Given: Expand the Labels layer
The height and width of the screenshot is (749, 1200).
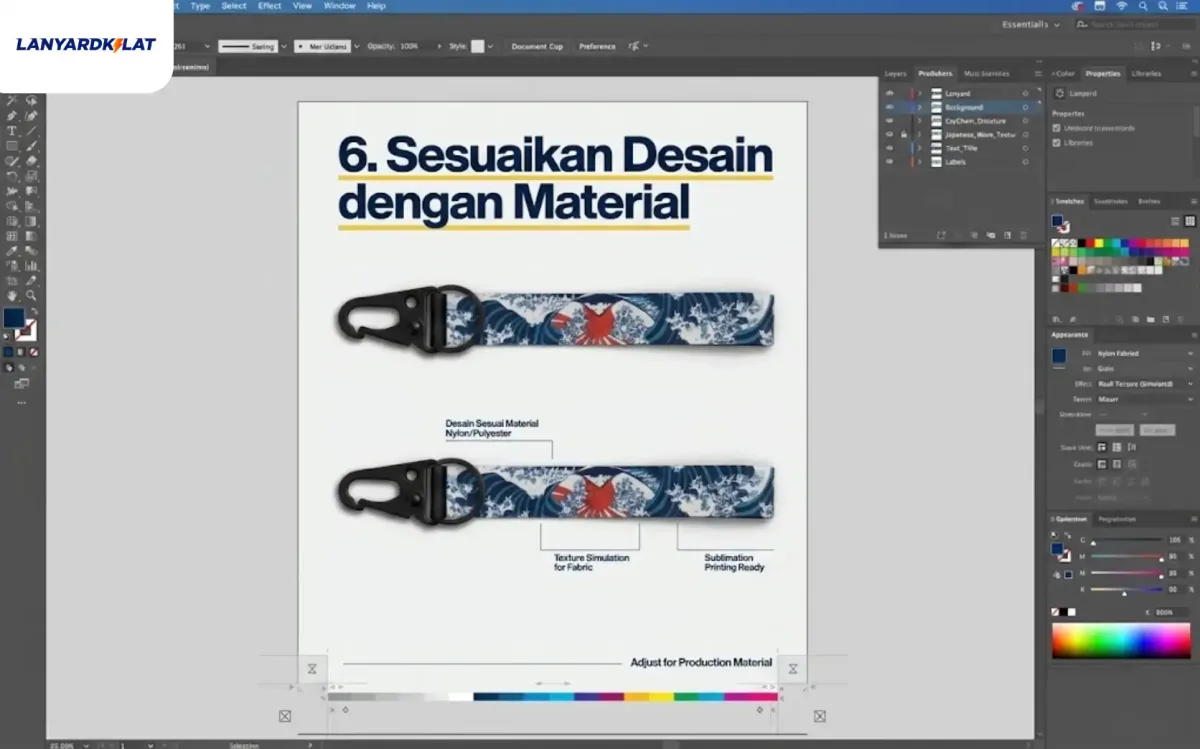Looking at the screenshot, I should (920, 161).
